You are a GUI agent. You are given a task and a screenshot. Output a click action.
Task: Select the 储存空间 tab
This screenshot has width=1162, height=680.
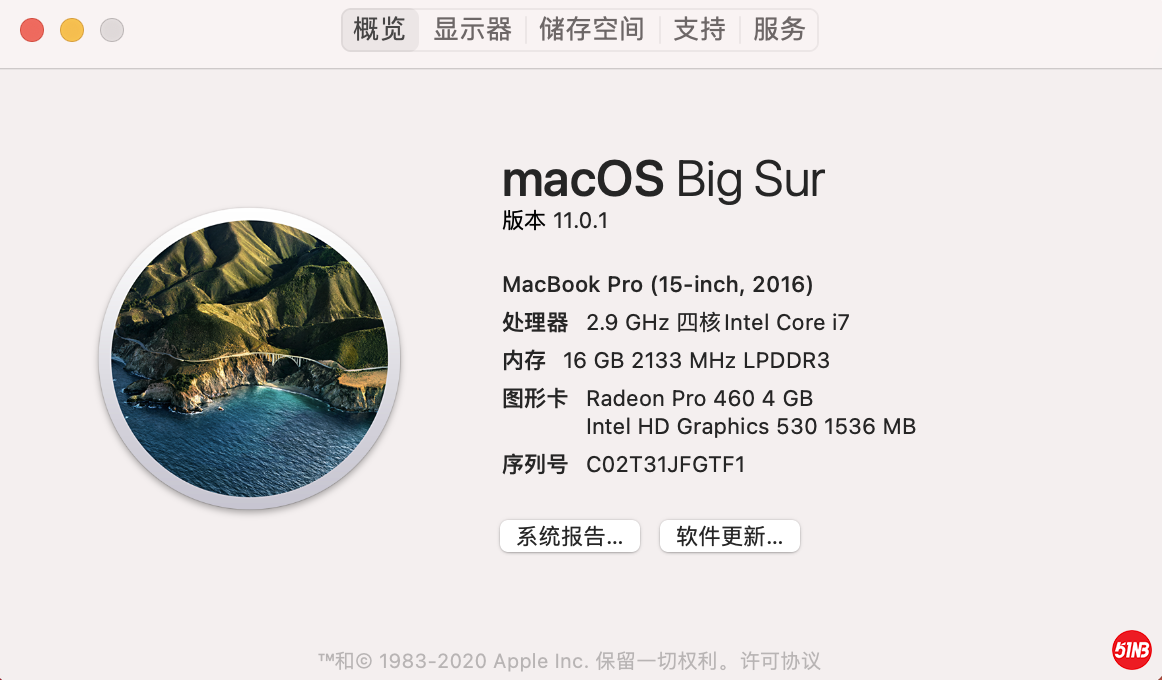click(x=592, y=30)
